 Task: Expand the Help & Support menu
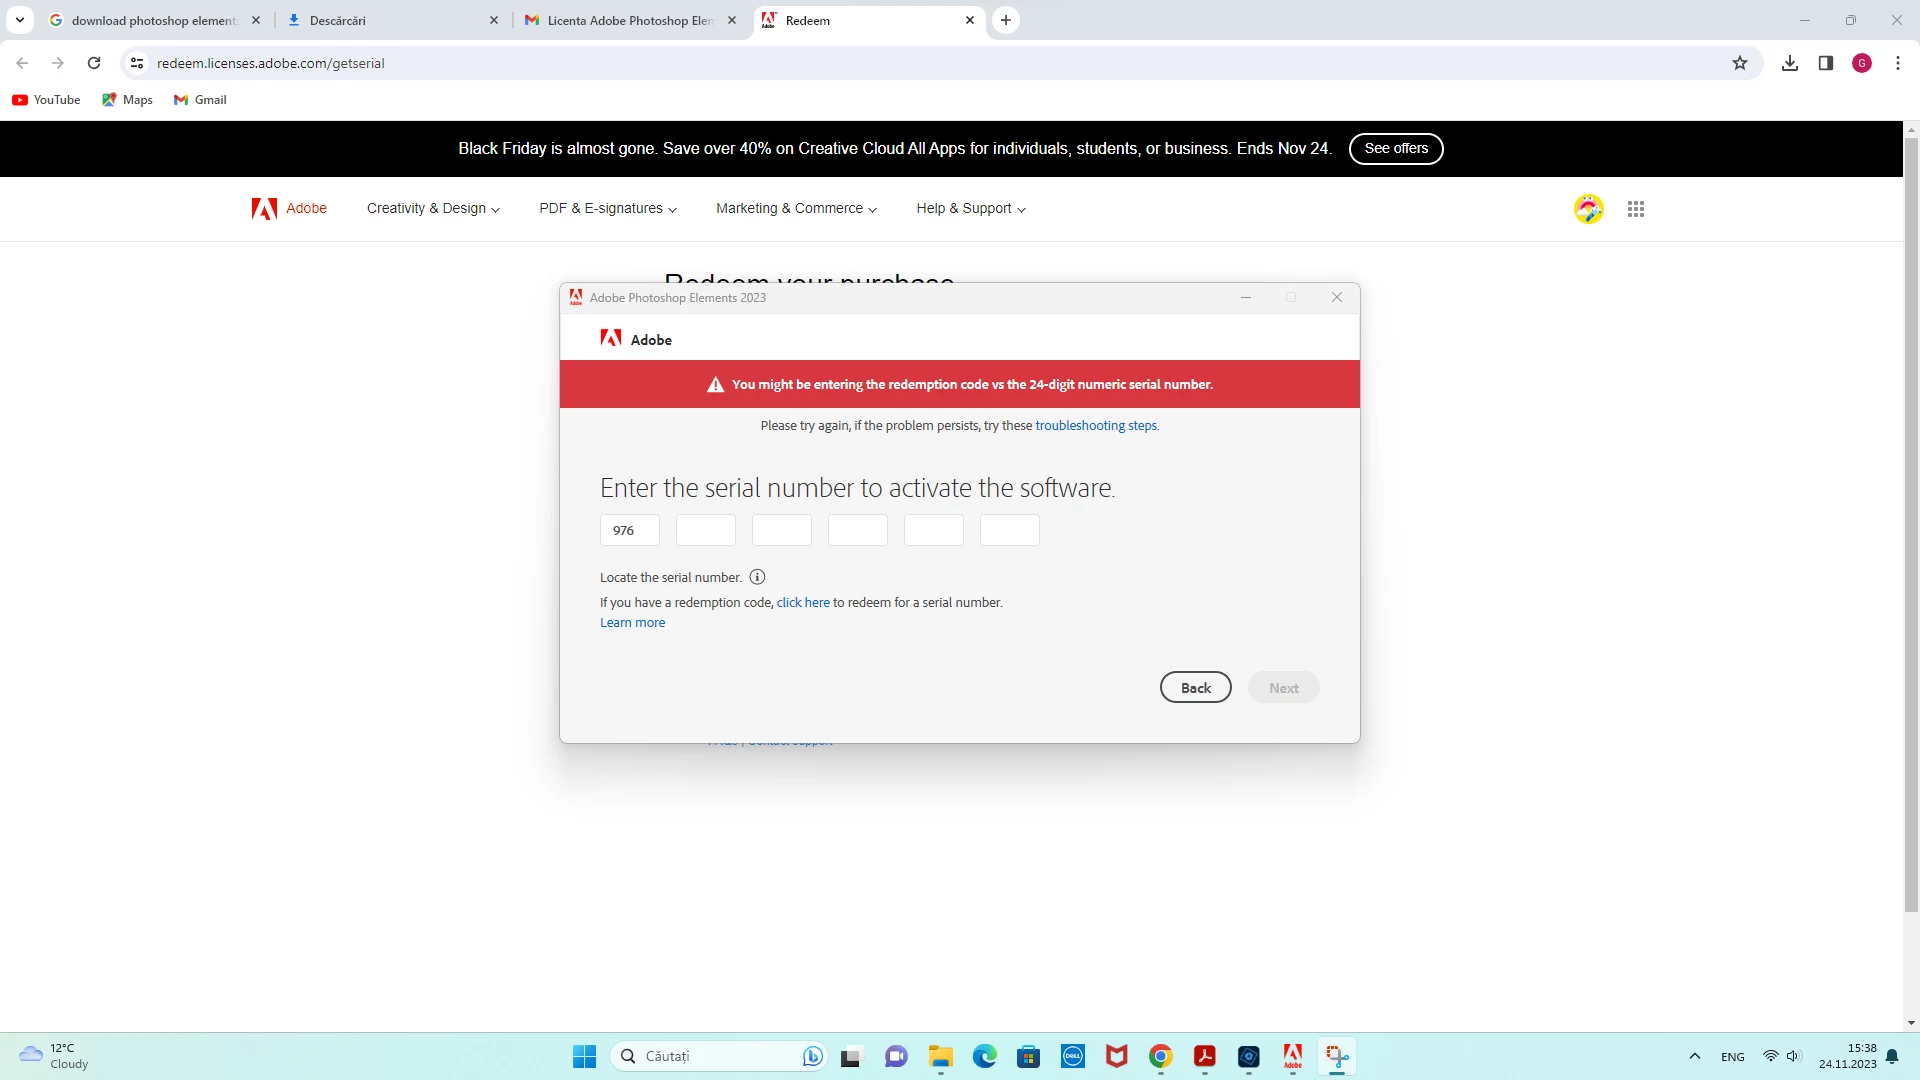coord(971,208)
